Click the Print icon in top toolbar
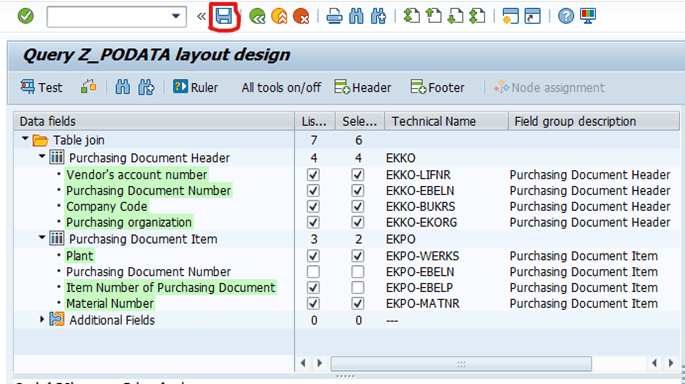The image size is (685, 384). [x=334, y=17]
